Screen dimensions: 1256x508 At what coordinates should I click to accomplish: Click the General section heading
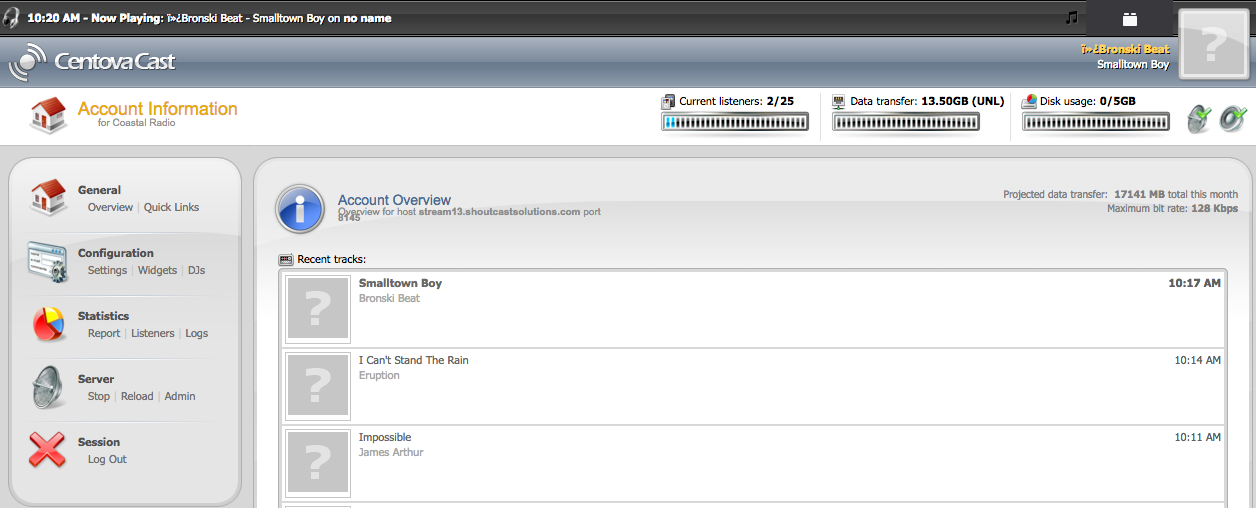click(x=99, y=190)
